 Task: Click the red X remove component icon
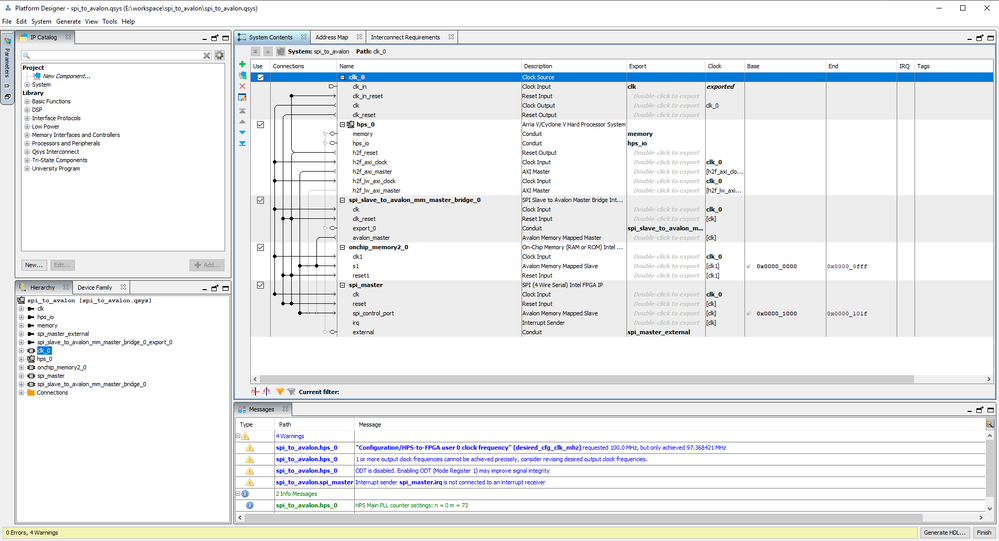[x=242, y=86]
